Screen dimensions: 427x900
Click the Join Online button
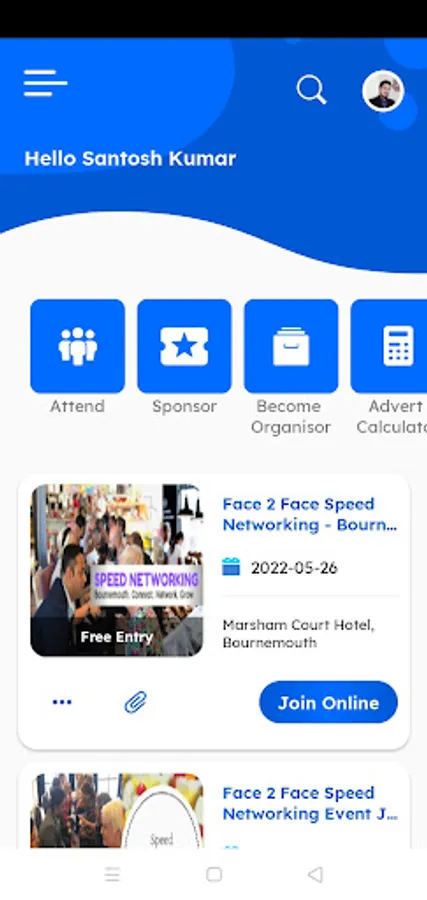(328, 702)
